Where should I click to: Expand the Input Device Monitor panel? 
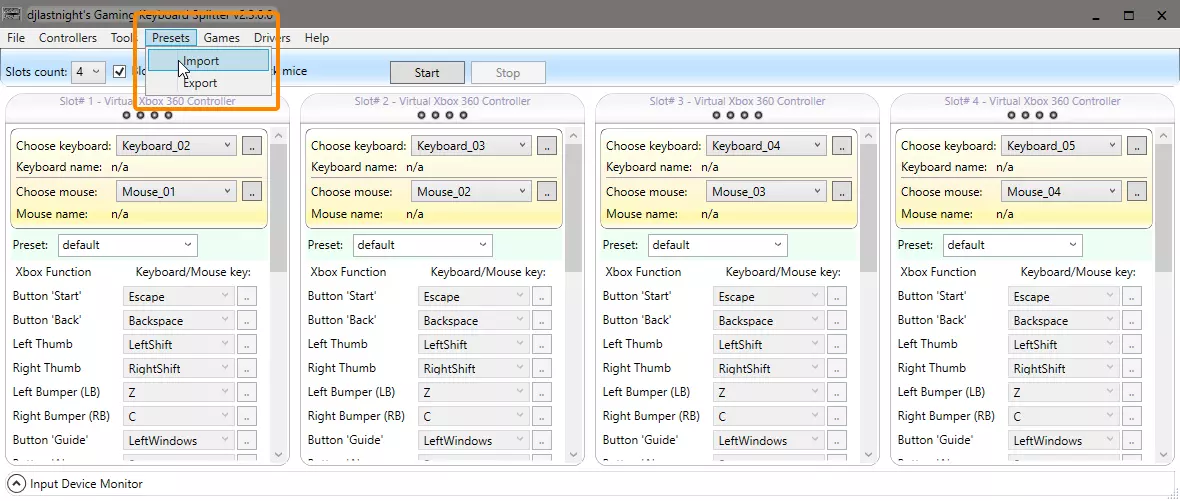click(x=16, y=484)
